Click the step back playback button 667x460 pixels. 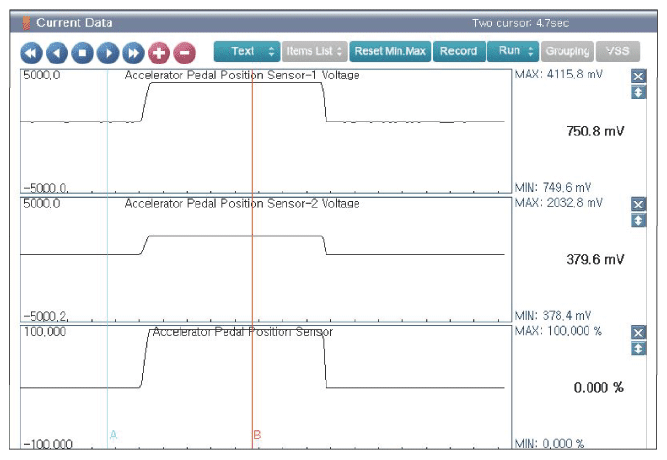(57, 53)
